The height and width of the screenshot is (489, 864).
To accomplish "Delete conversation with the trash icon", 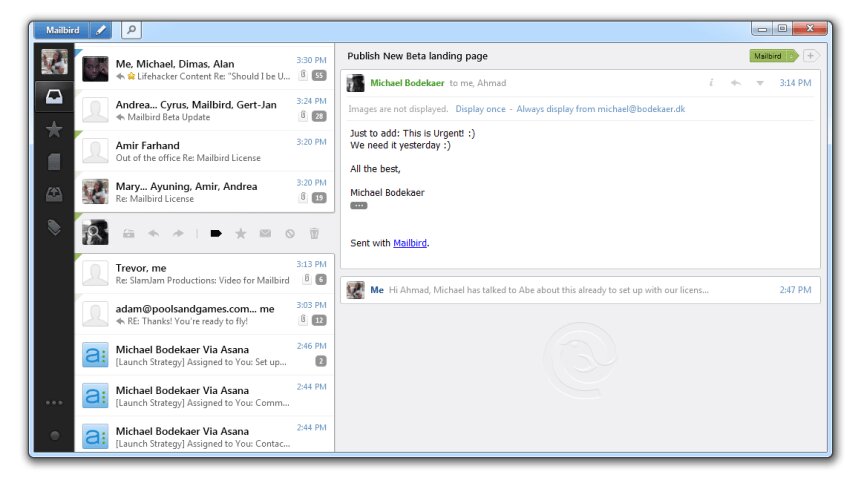I will point(314,234).
